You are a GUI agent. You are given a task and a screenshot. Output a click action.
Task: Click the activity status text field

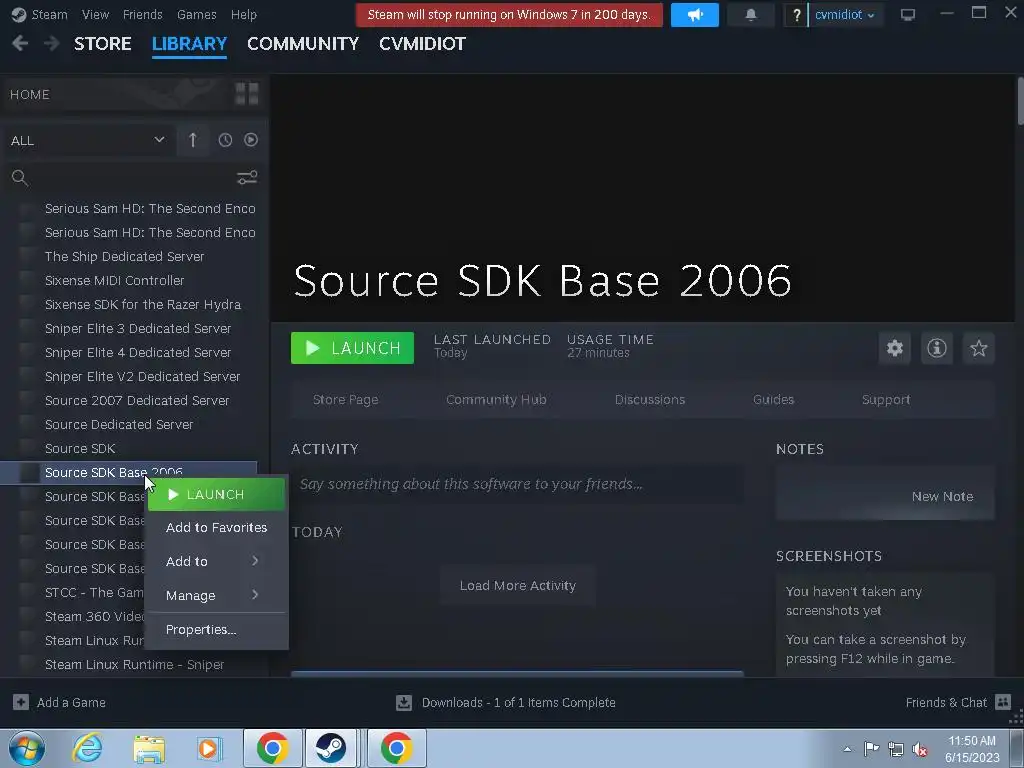pos(517,484)
